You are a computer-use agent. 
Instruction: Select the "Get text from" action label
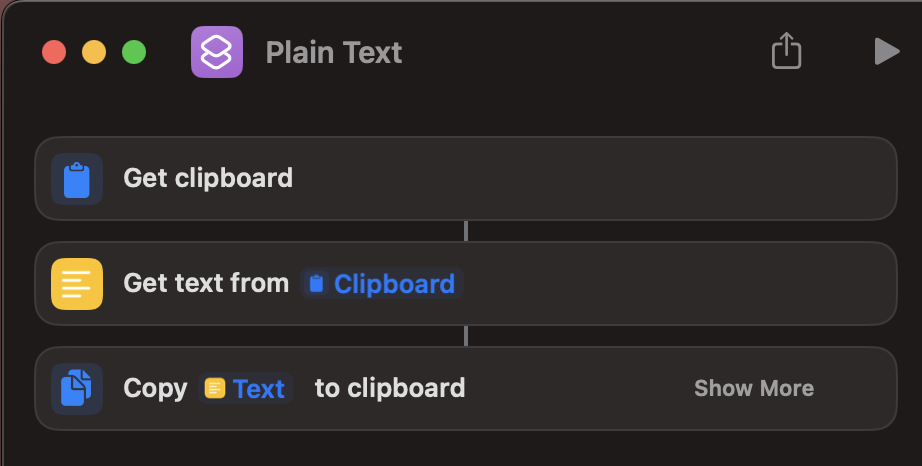click(x=206, y=284)
